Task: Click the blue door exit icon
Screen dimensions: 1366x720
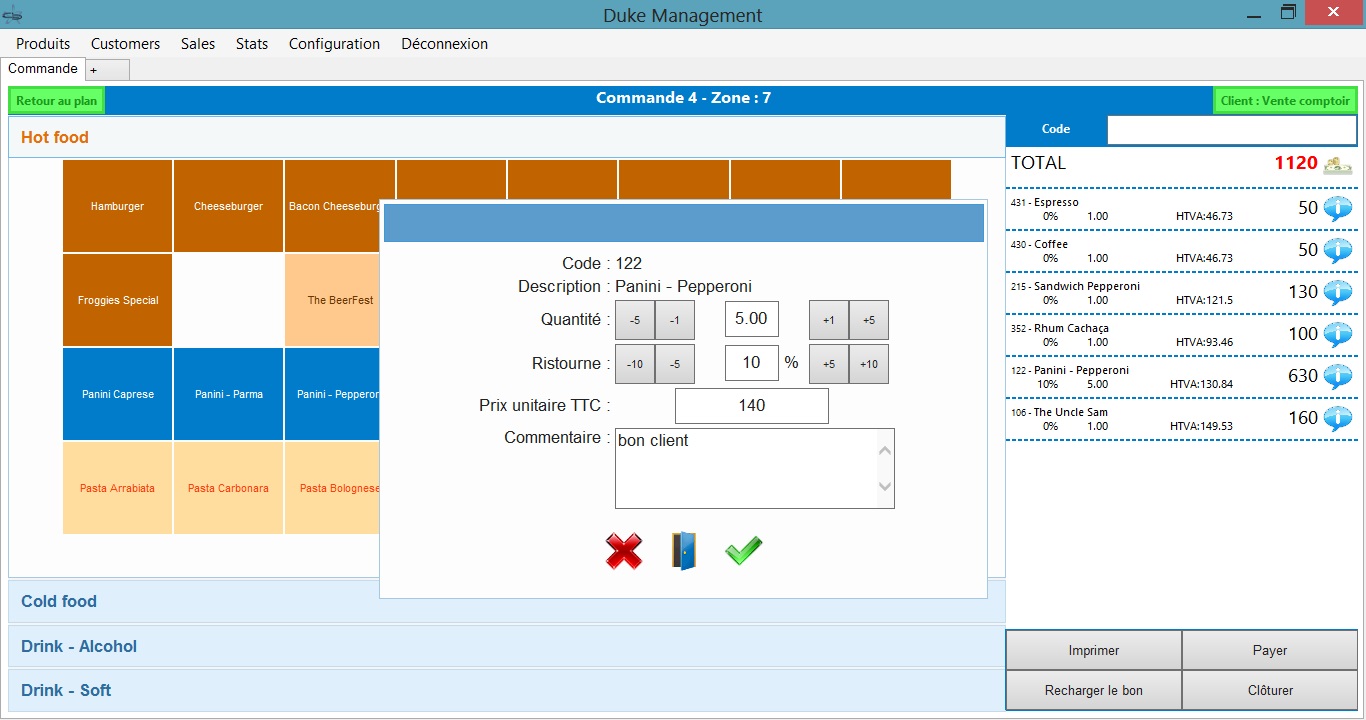Action: click(x=684, y=551)
